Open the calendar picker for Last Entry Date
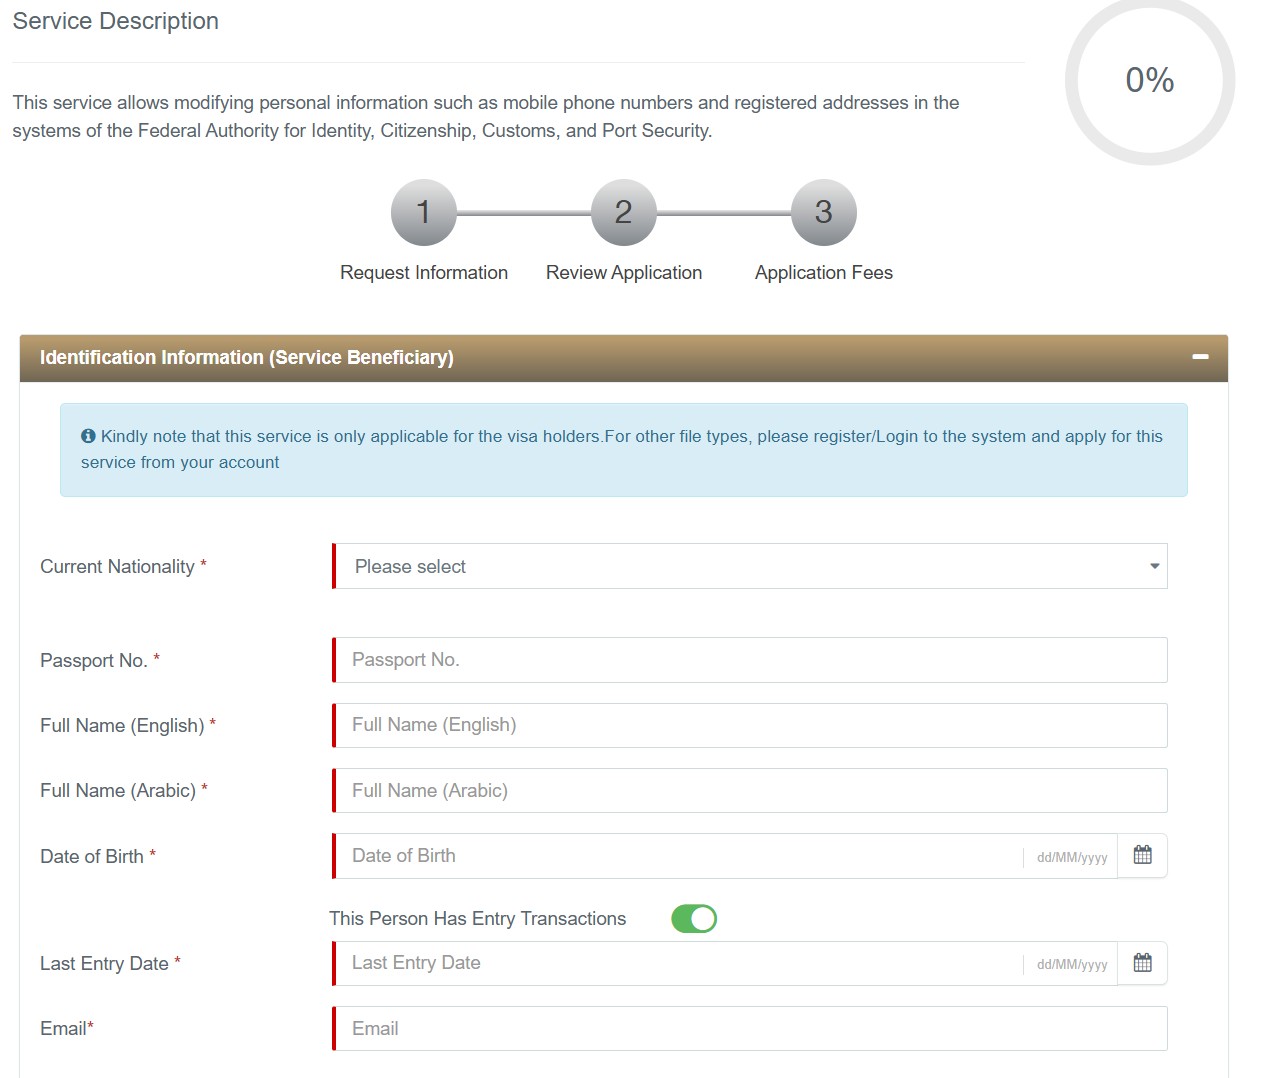This screenshot has width=1274, height=1078. pos(1142,962)
